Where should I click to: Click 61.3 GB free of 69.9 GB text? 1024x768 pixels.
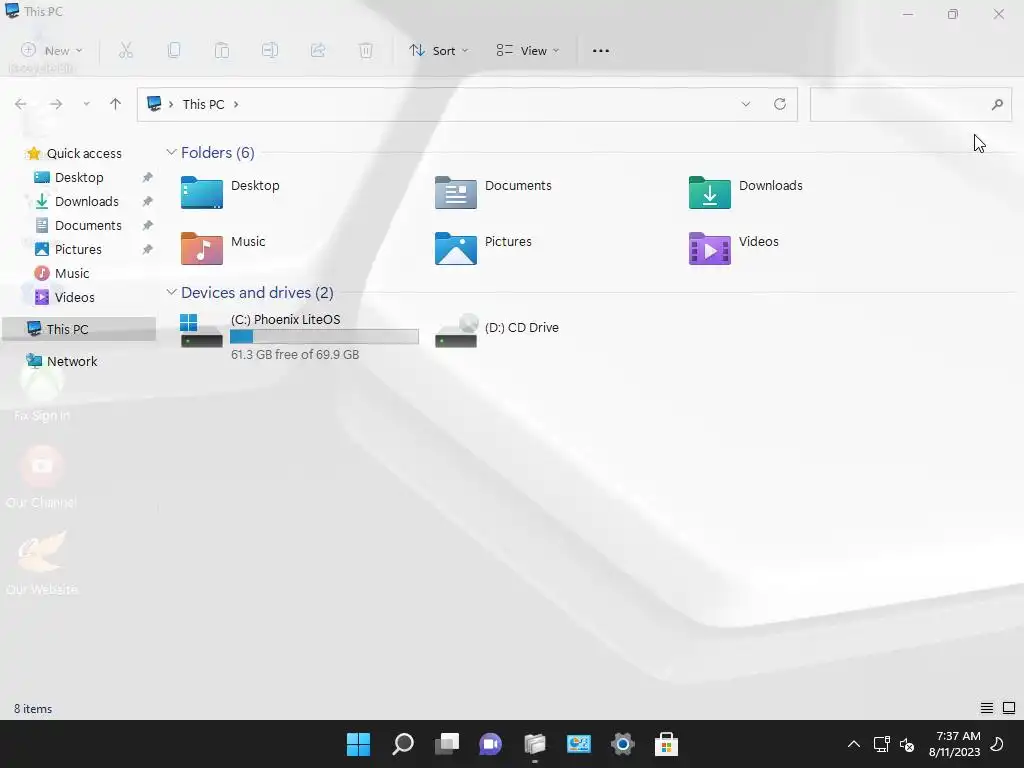pos(295,355)
